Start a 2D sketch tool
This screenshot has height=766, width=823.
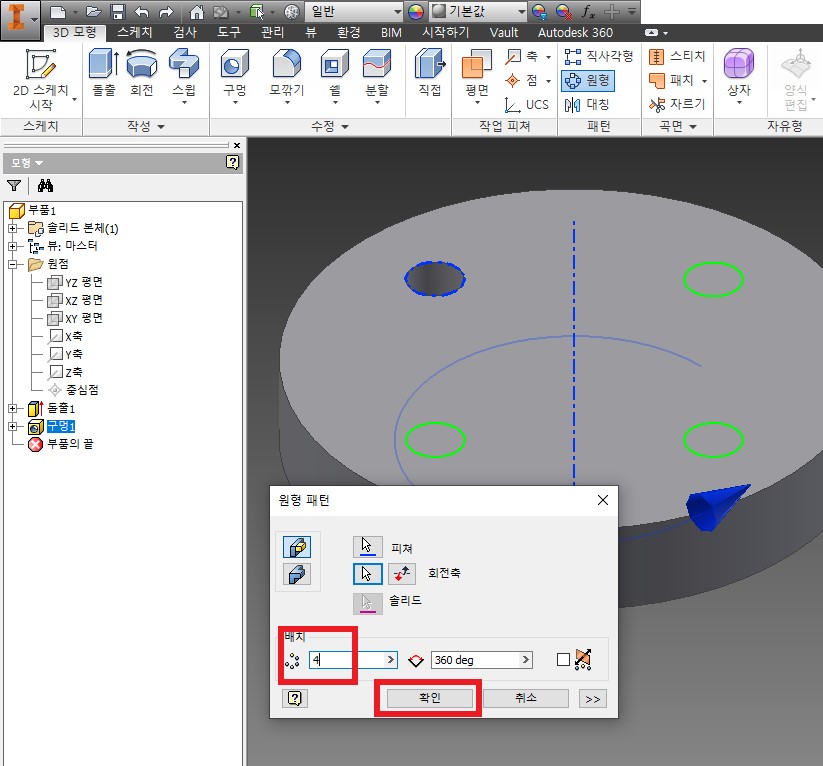click(41, 79)
